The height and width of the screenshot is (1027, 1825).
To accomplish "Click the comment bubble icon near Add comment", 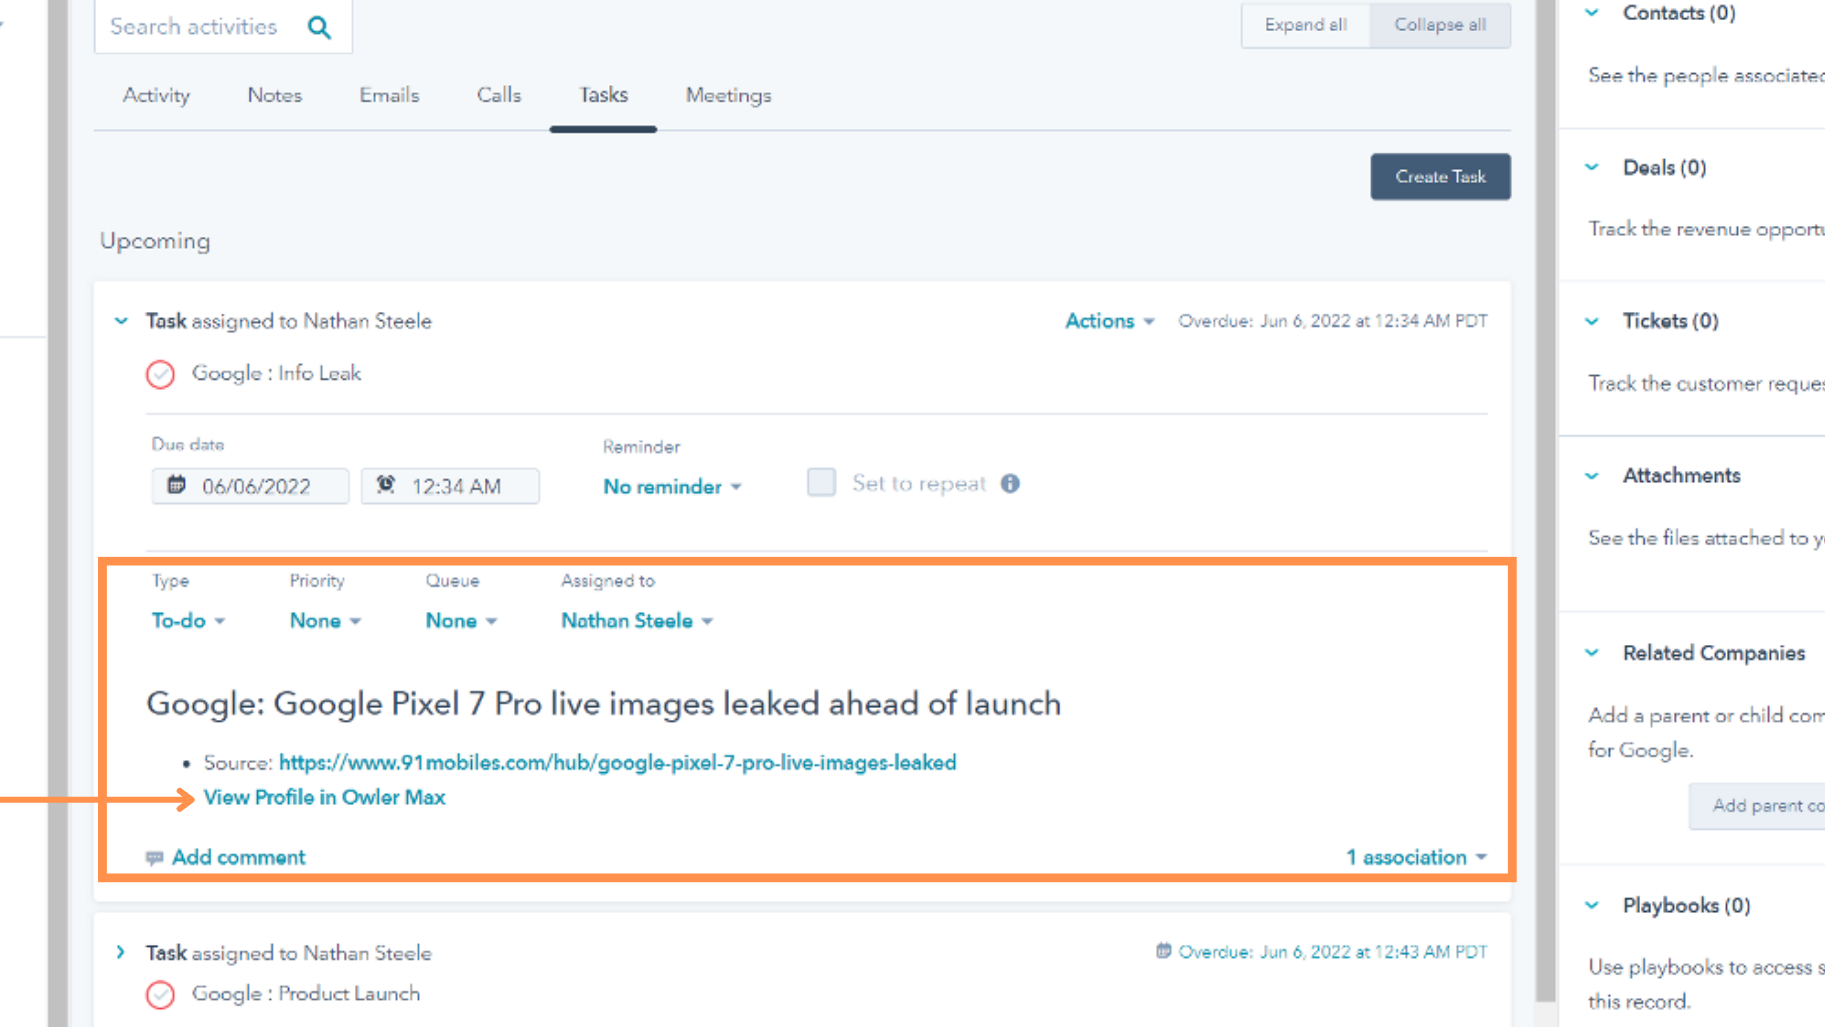I will coord(155,857).
